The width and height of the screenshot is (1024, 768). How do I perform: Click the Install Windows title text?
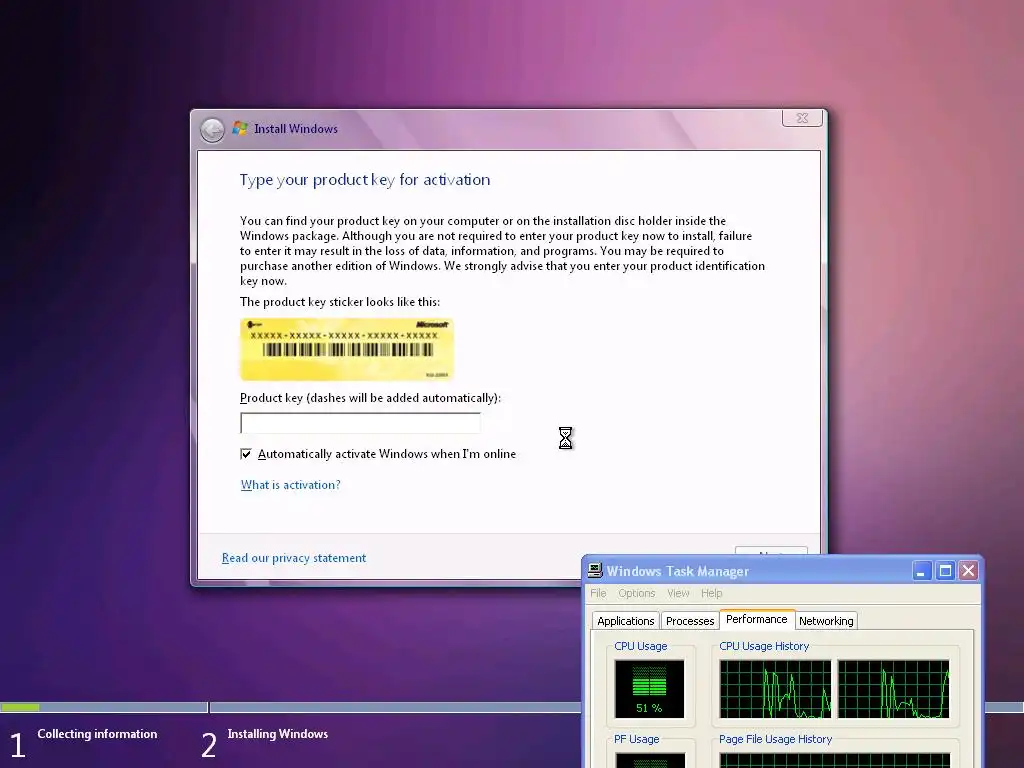296,129
